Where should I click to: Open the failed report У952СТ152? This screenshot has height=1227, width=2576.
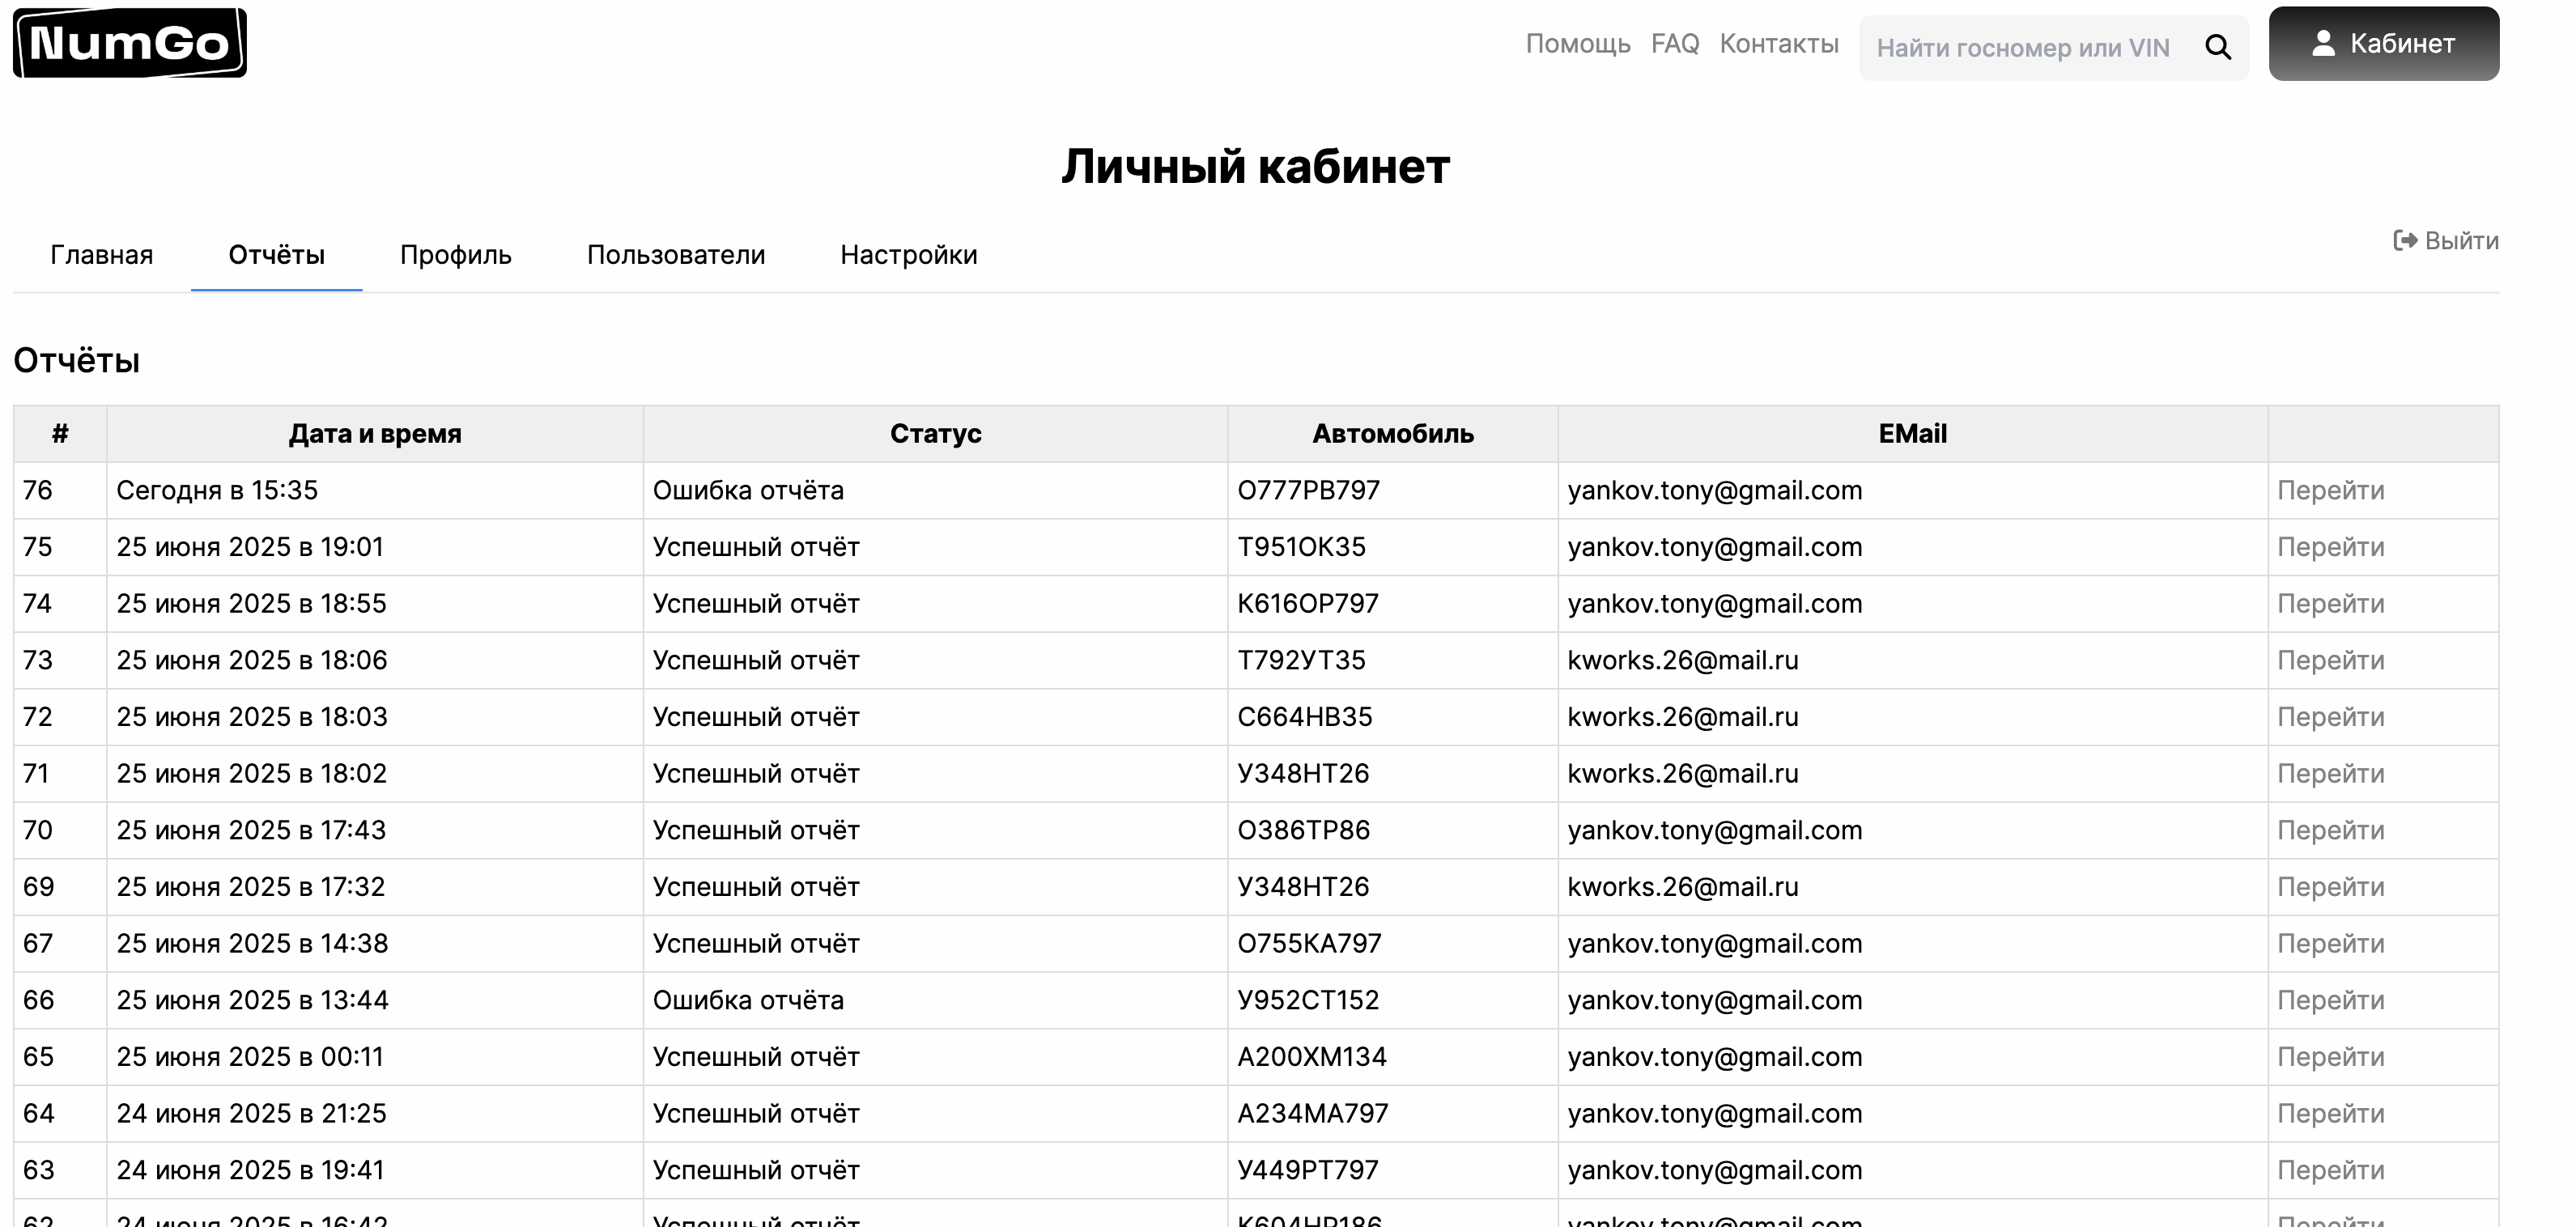[x=2329, y=1000]
